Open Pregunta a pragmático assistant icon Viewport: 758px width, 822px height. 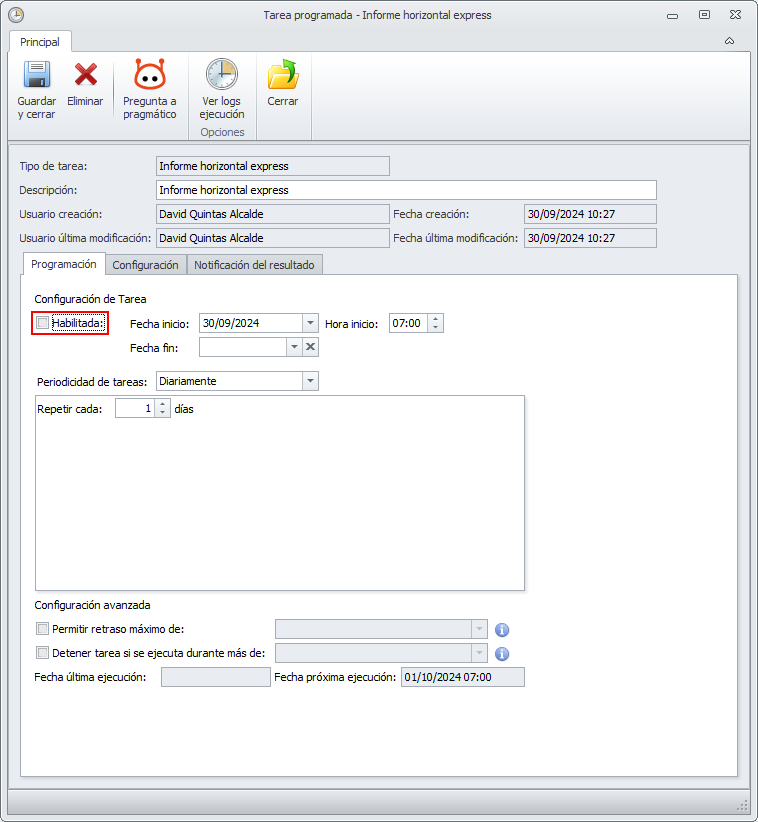tap(150, 74)
